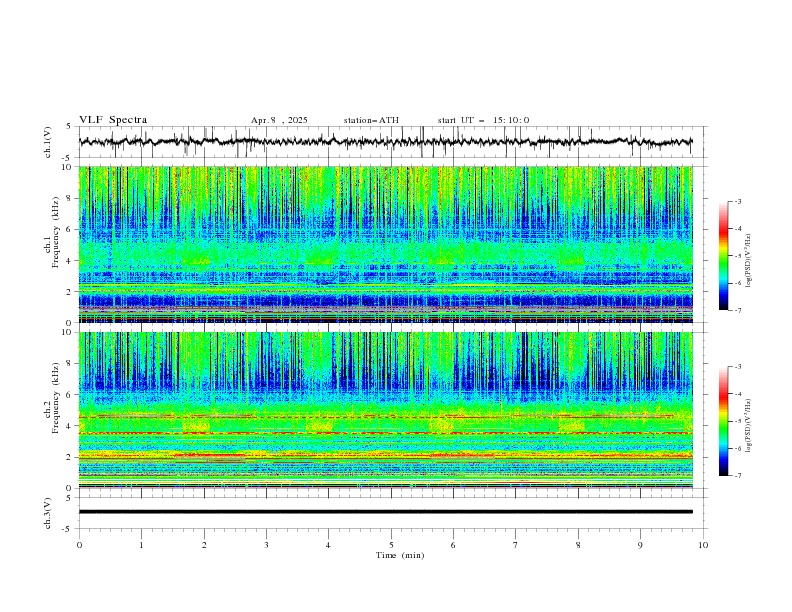Click time axis tick label "8"
This screenshot has width=792, height=612.
tap(578, 545)
